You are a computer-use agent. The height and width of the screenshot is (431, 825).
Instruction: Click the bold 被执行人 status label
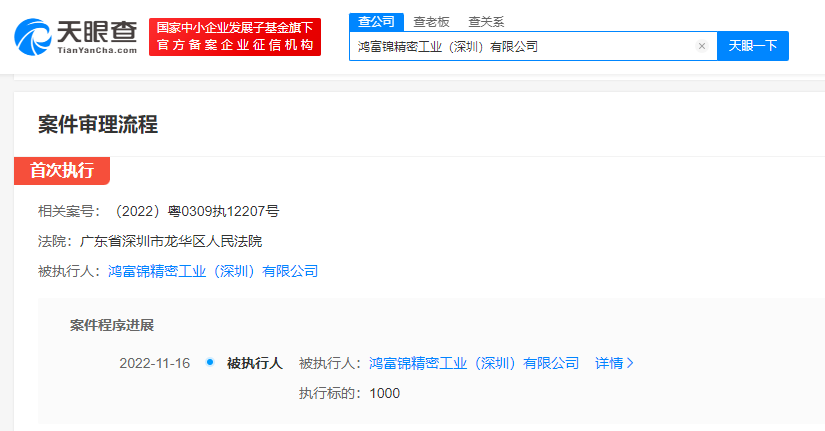click(255, 364)
